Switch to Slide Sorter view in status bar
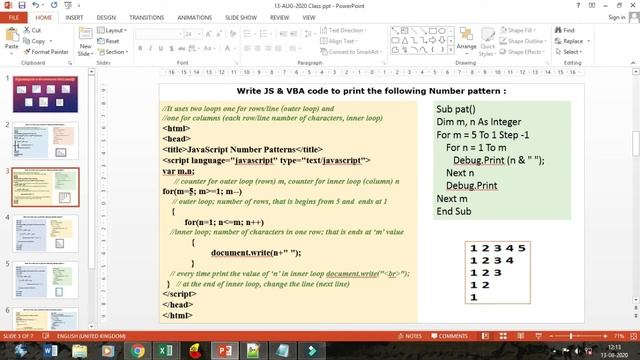 [503, 336]
